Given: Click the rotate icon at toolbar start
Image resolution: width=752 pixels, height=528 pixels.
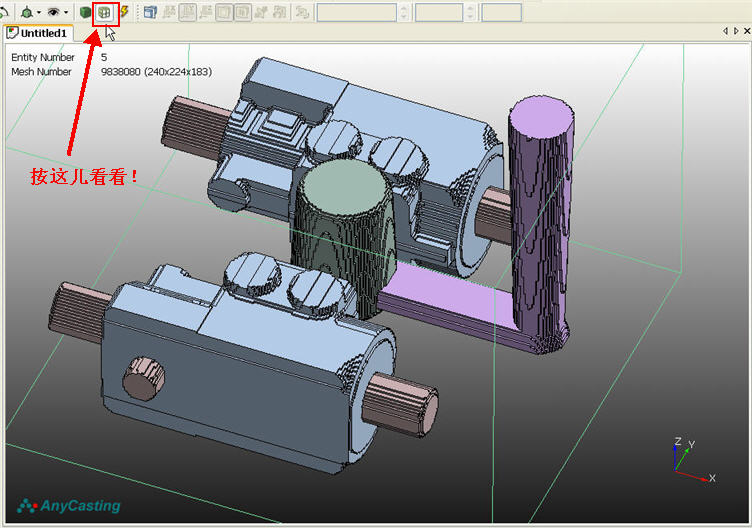Looking at the screenshot, I should (4, 12).
